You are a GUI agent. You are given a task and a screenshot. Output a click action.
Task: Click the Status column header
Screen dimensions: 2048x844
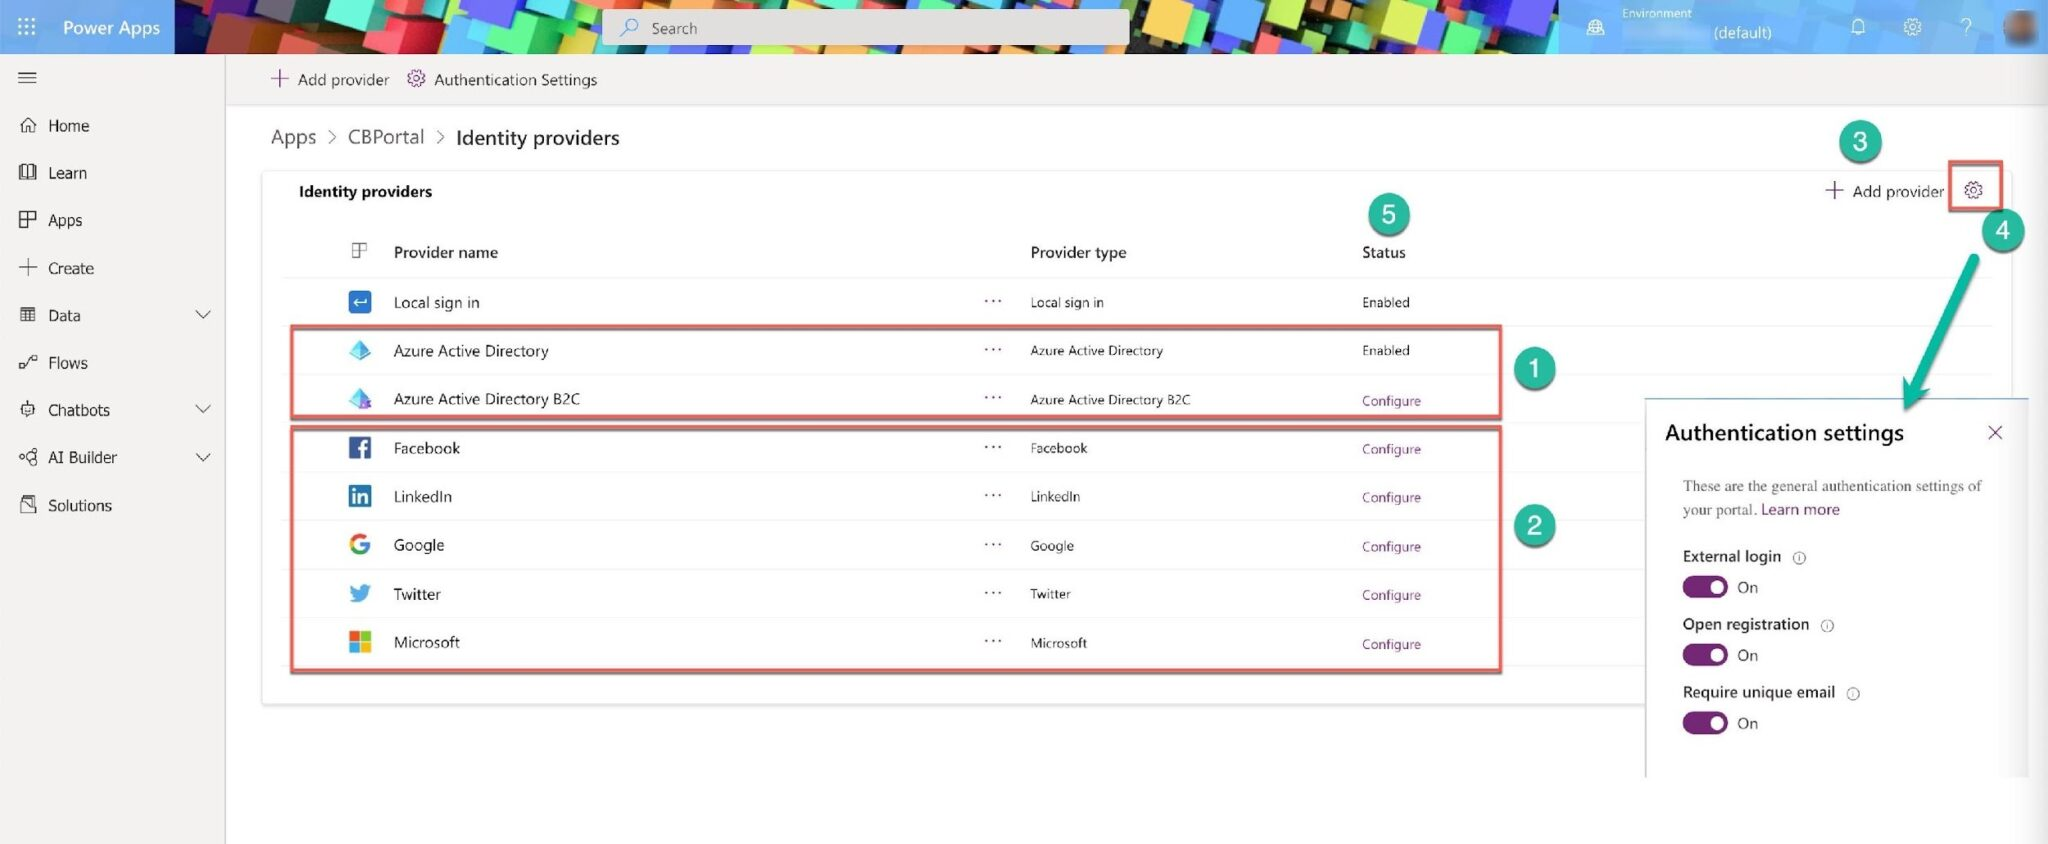pos(1384,252)
